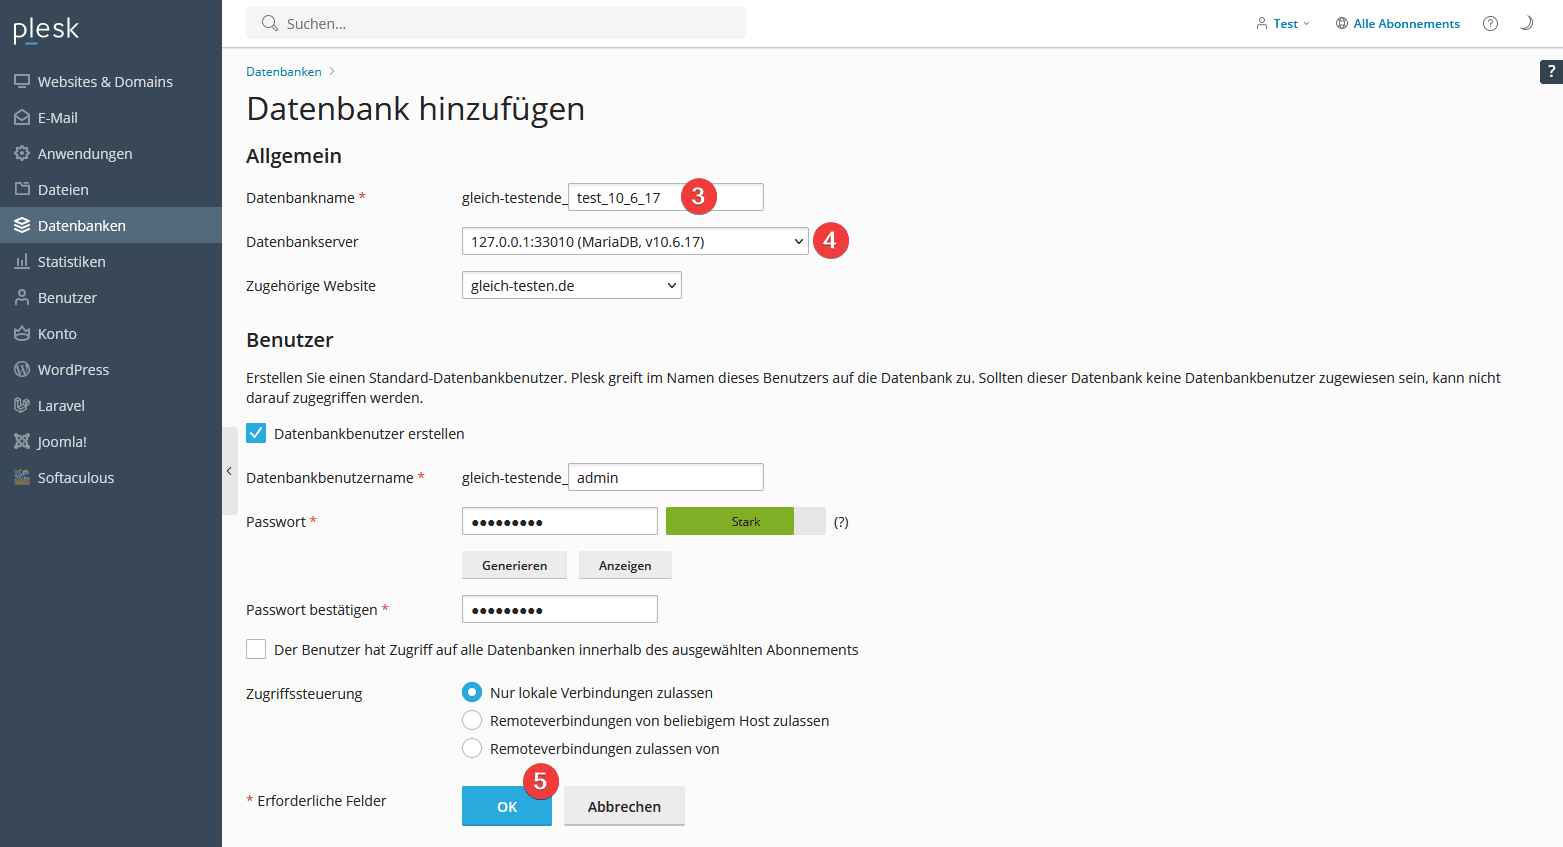Uncheck Datenbankbenutzer erstellen checkbox
Screen dimensions: 1563x847
pos(256,434)
